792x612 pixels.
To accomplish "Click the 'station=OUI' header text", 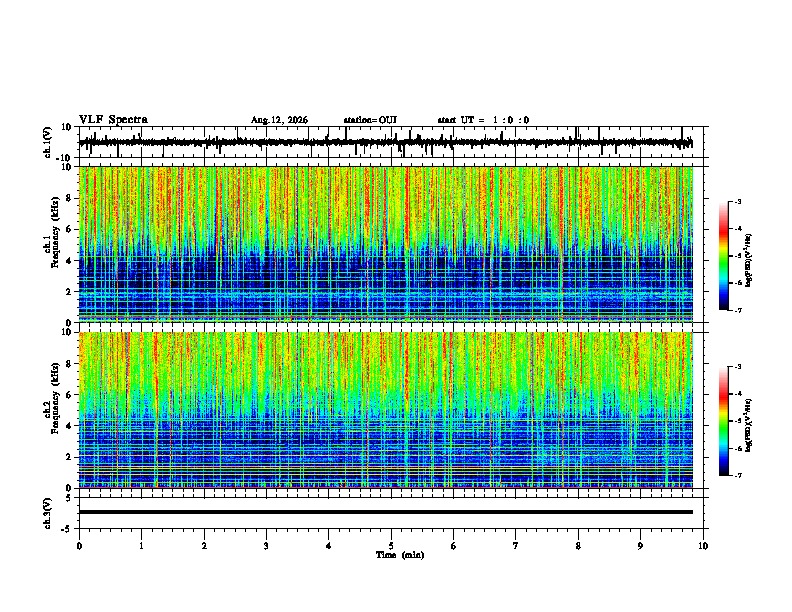I will coord(370,120).
